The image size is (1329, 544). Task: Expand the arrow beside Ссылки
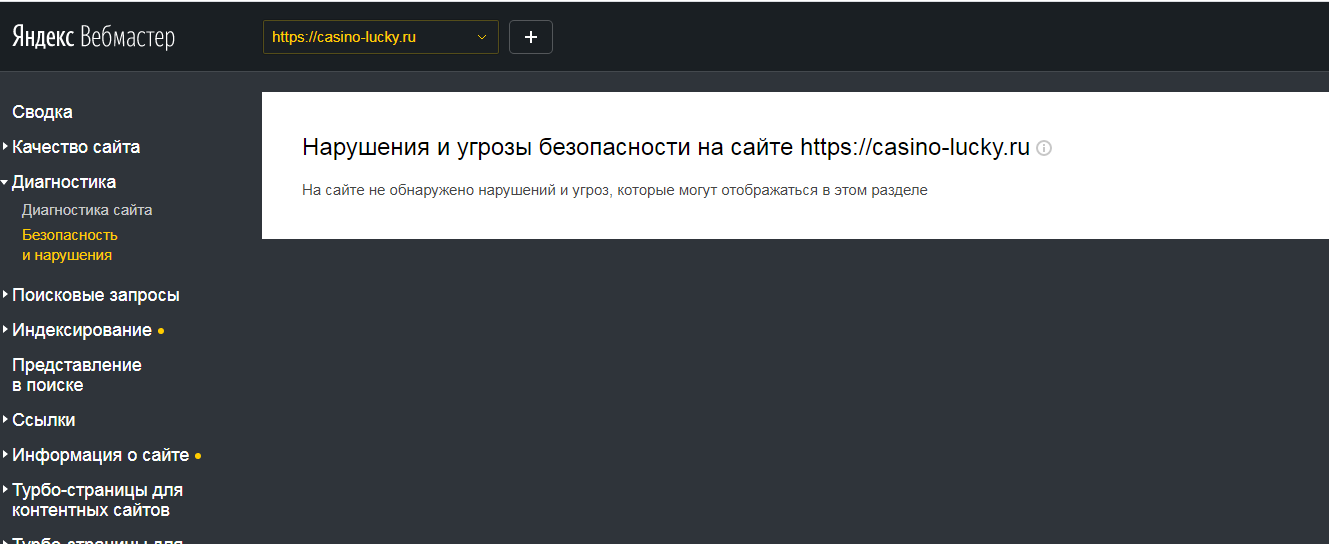(x=5, y=420)
